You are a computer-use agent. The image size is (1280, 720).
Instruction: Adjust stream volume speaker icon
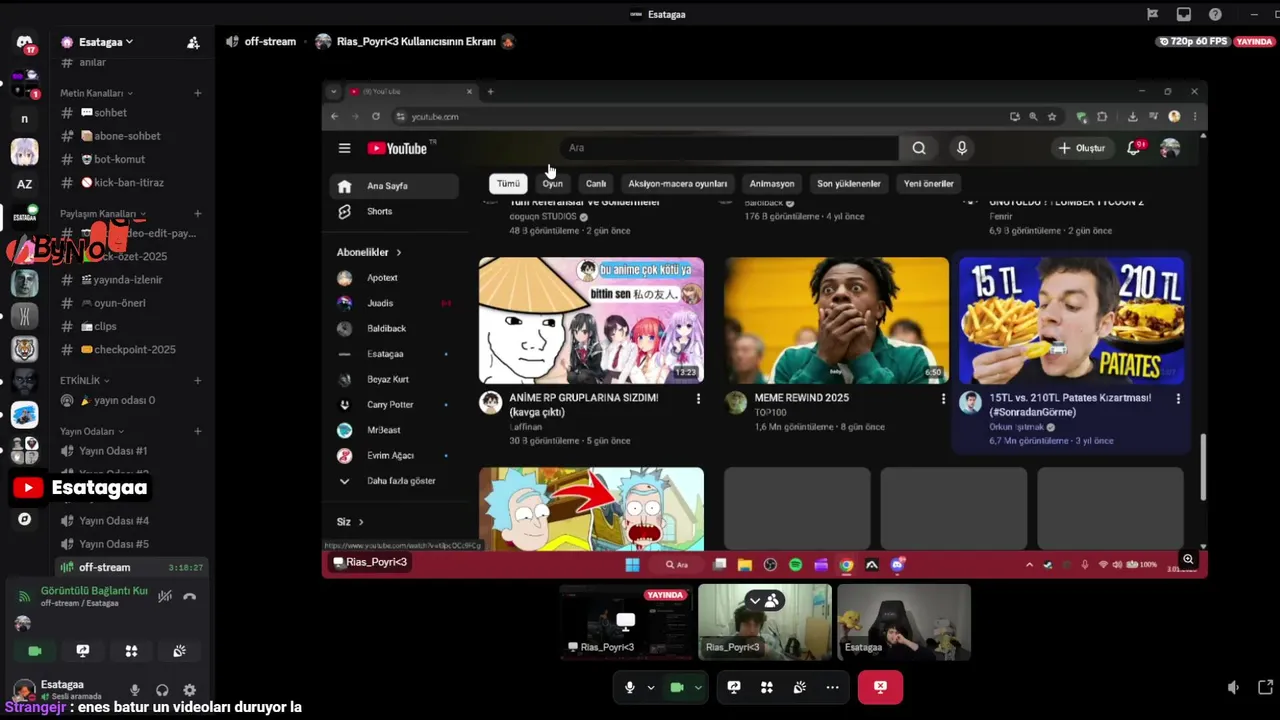click(x=1233, y=687)
